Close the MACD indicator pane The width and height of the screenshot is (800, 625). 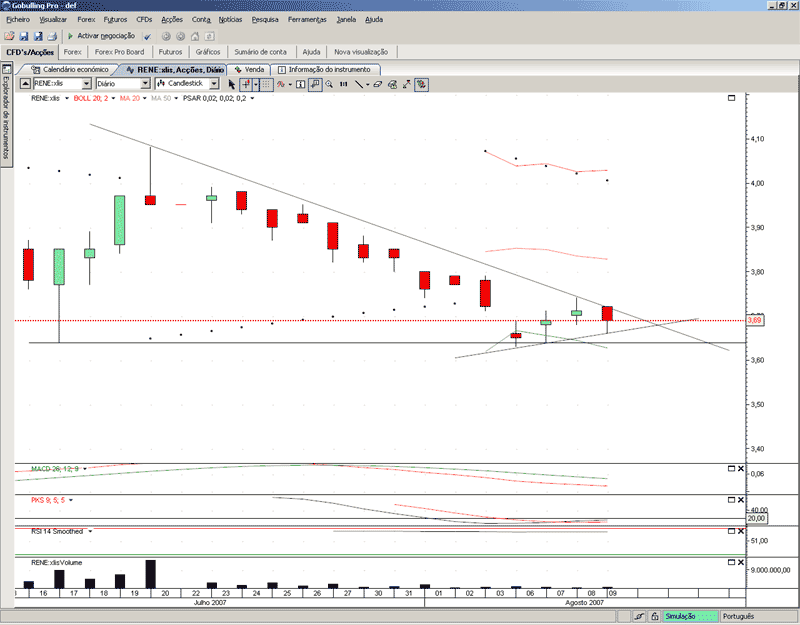coord(741,468)
